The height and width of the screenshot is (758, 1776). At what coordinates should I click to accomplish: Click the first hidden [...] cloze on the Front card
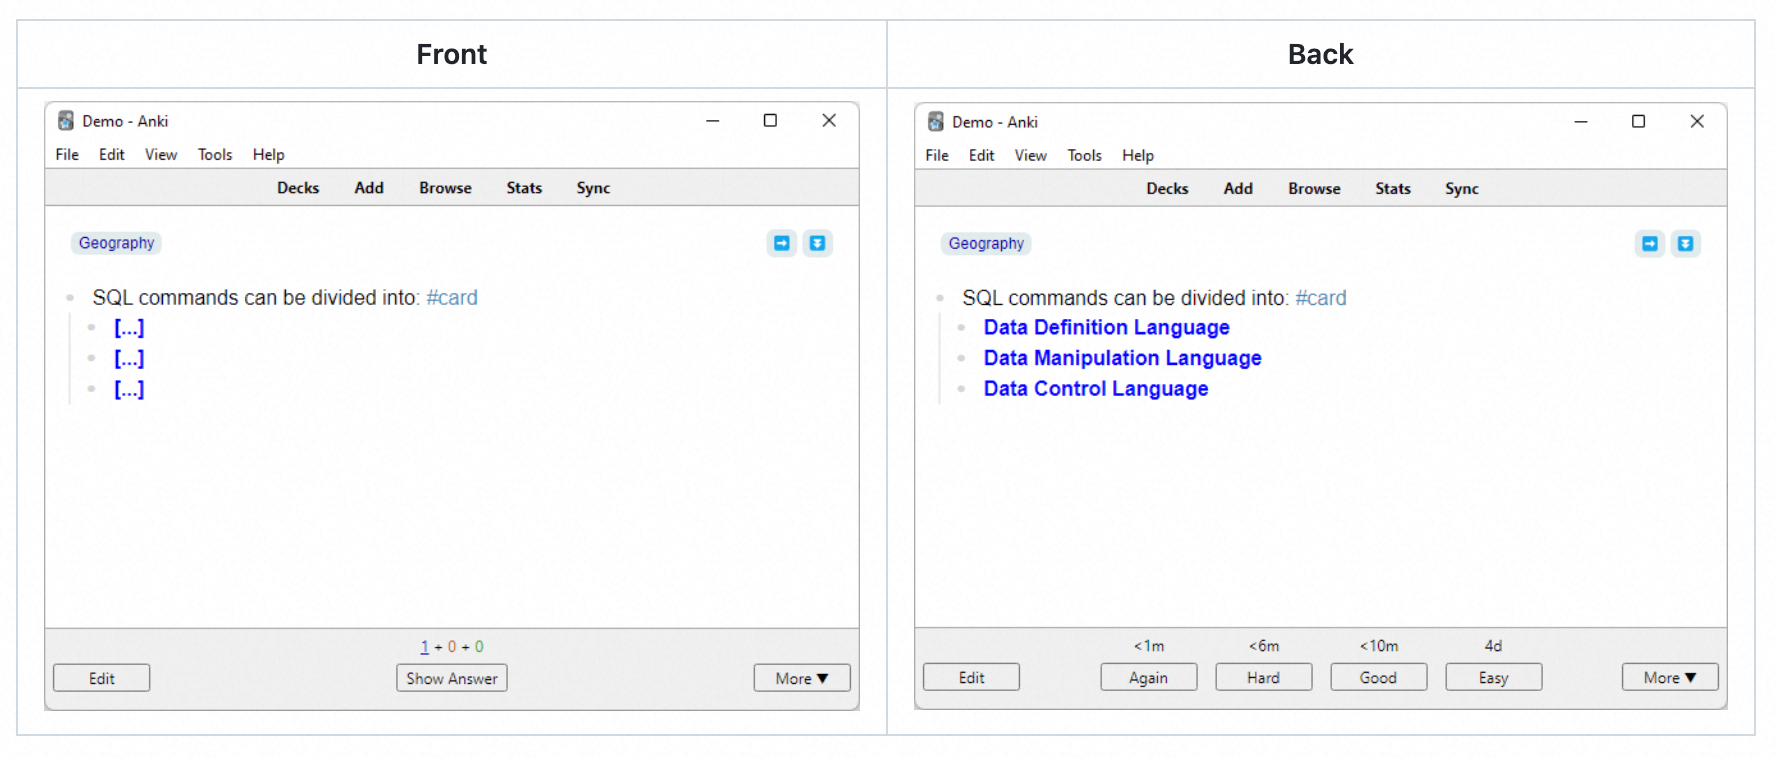tap(129, 328)
